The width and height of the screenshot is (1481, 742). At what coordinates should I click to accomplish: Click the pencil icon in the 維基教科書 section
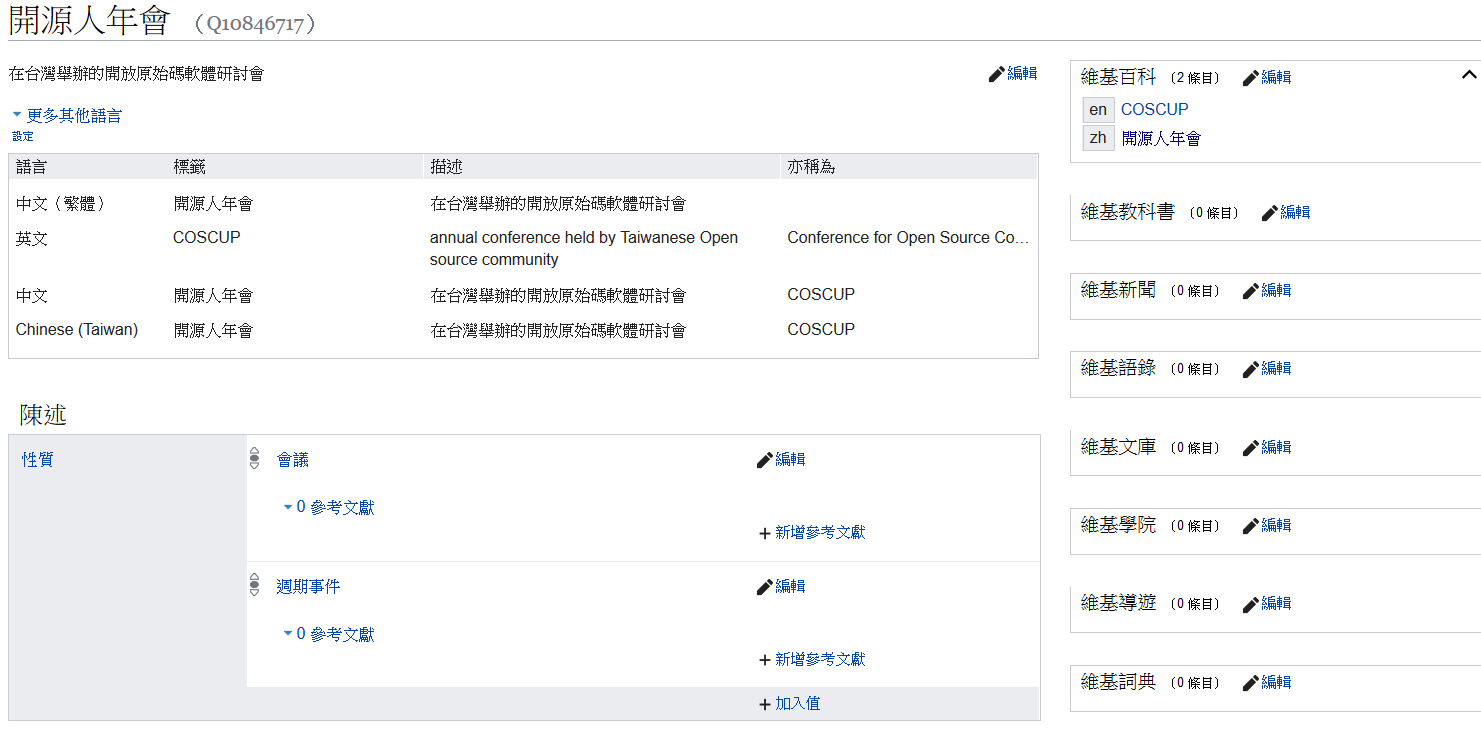(1269, 213)
